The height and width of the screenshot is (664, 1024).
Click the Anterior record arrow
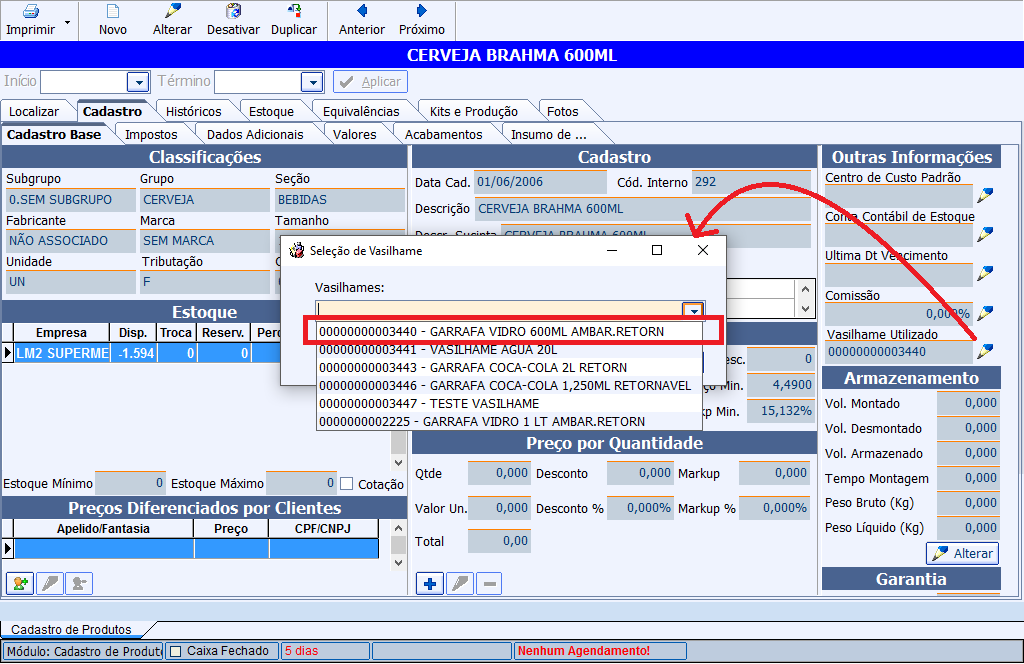coord(361,12)
